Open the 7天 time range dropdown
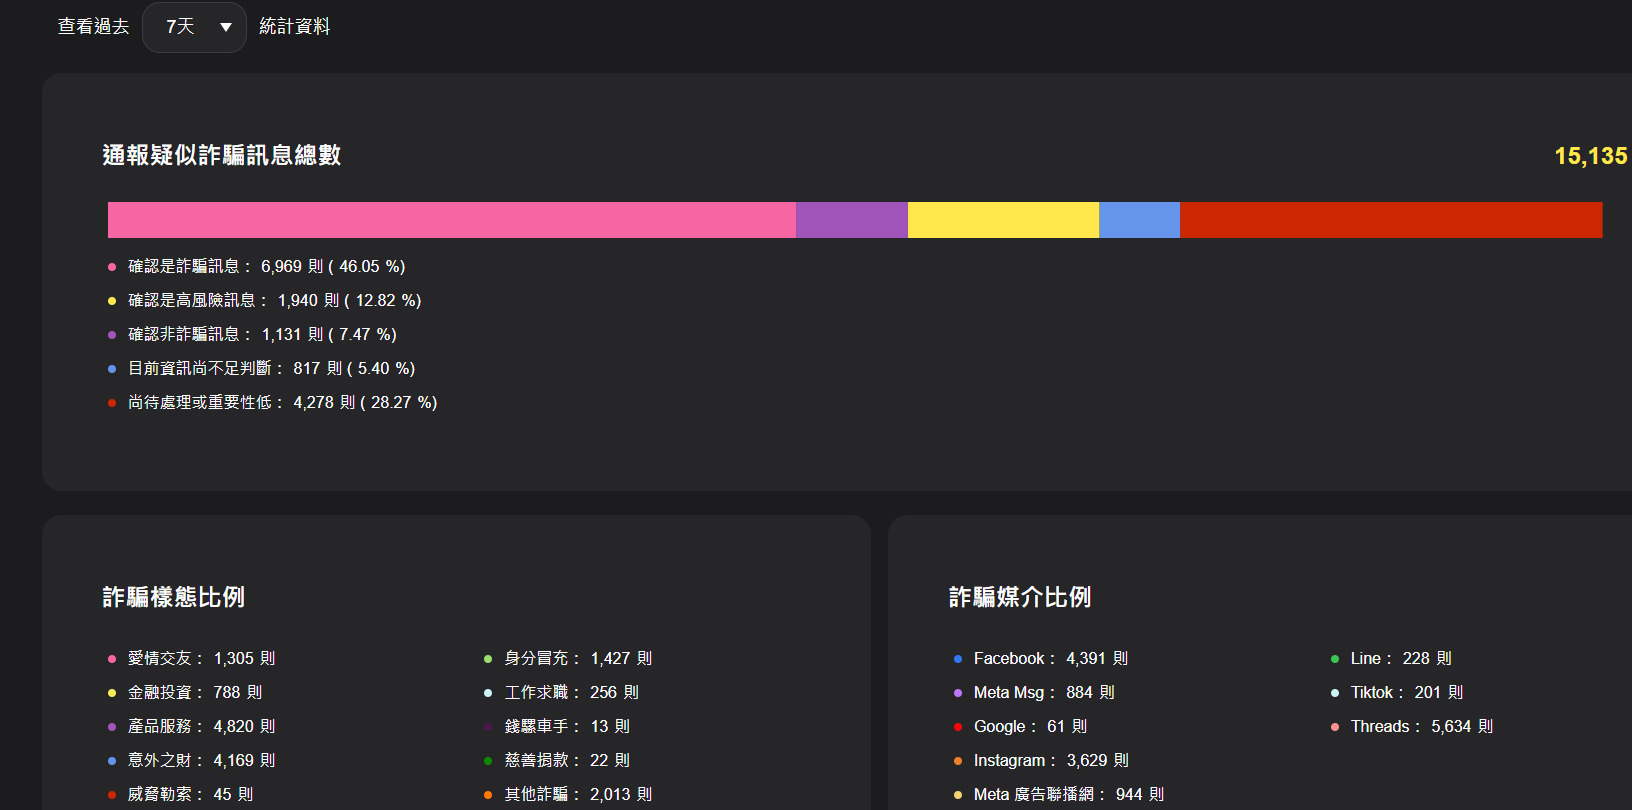1632x810 pixels. click(x=194, y=27)
